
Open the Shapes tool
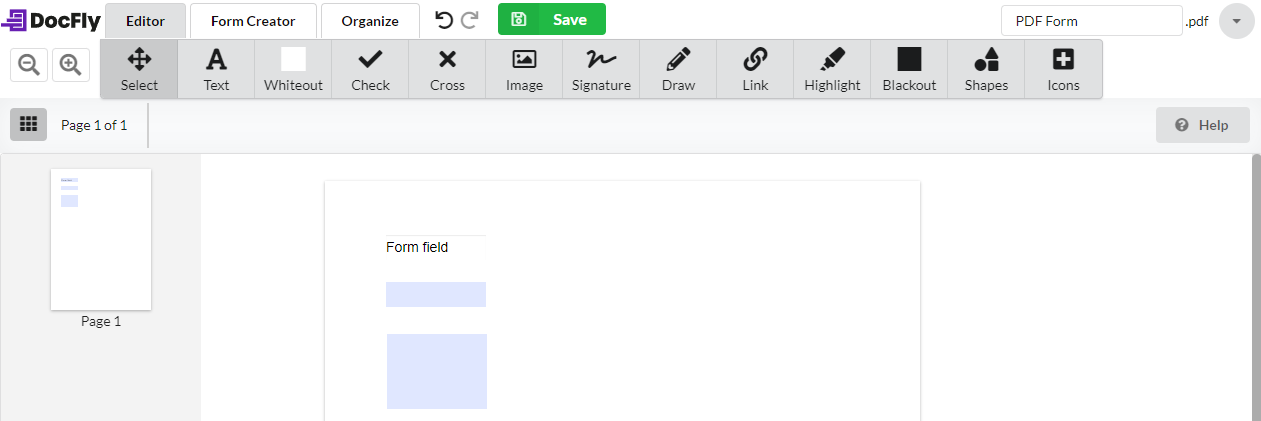tap(986, 69)
